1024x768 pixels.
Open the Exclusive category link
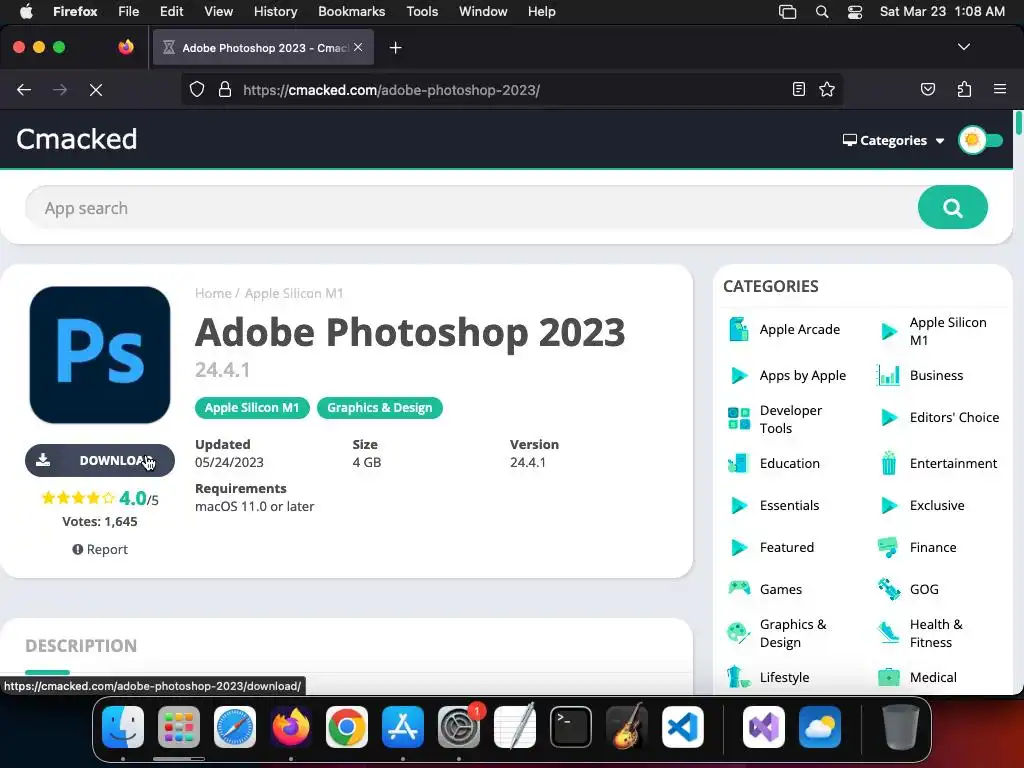click(x=936, y=505)
